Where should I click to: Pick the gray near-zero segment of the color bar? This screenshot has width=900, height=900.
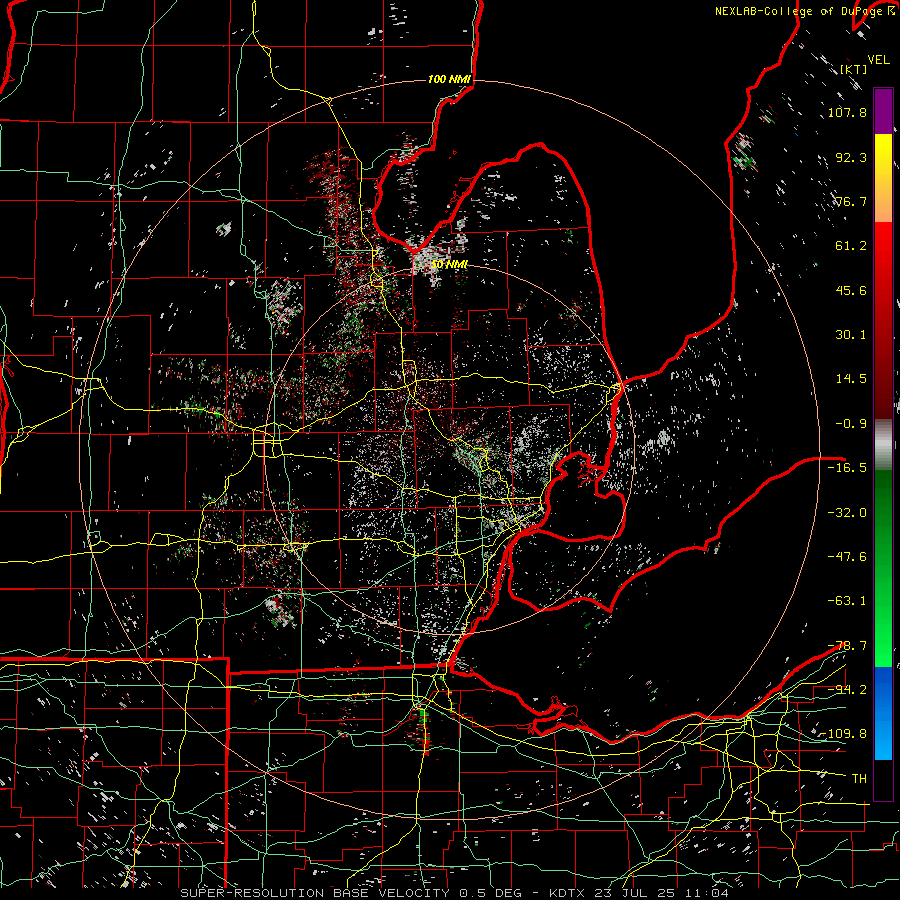[x=883, y=445]
